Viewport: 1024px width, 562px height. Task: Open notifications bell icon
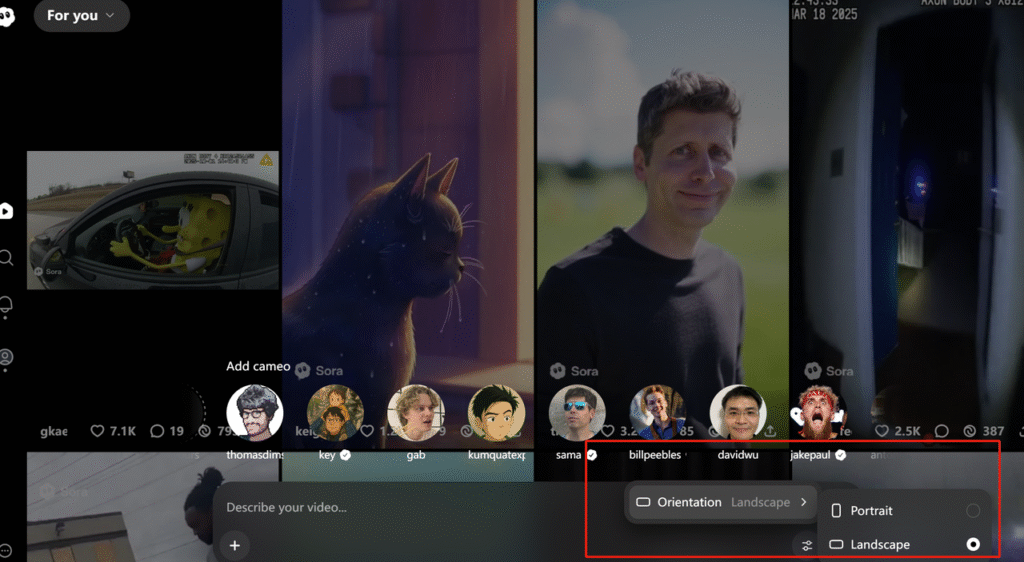pyautogui.click(x=6, y=305)
